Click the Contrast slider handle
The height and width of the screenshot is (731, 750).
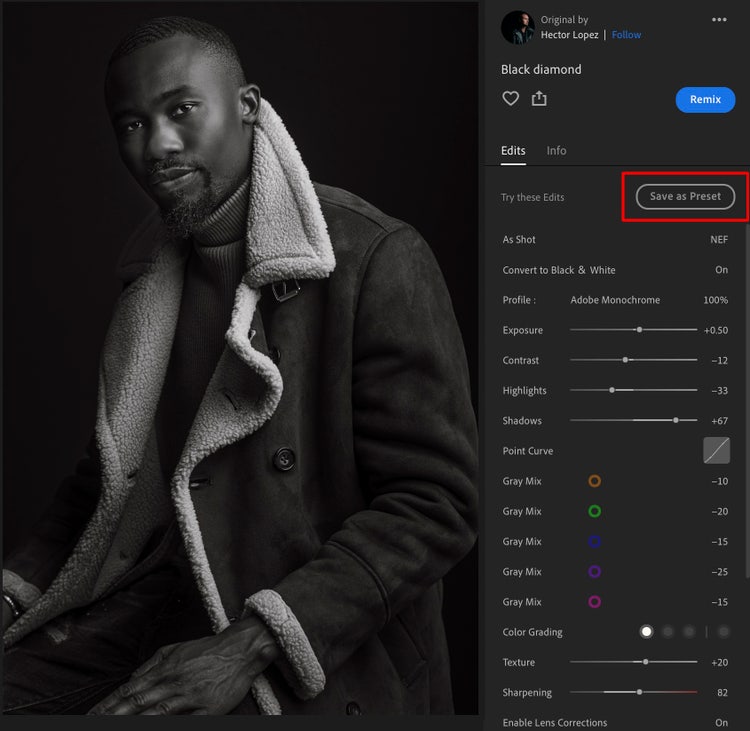pos(625,360)
